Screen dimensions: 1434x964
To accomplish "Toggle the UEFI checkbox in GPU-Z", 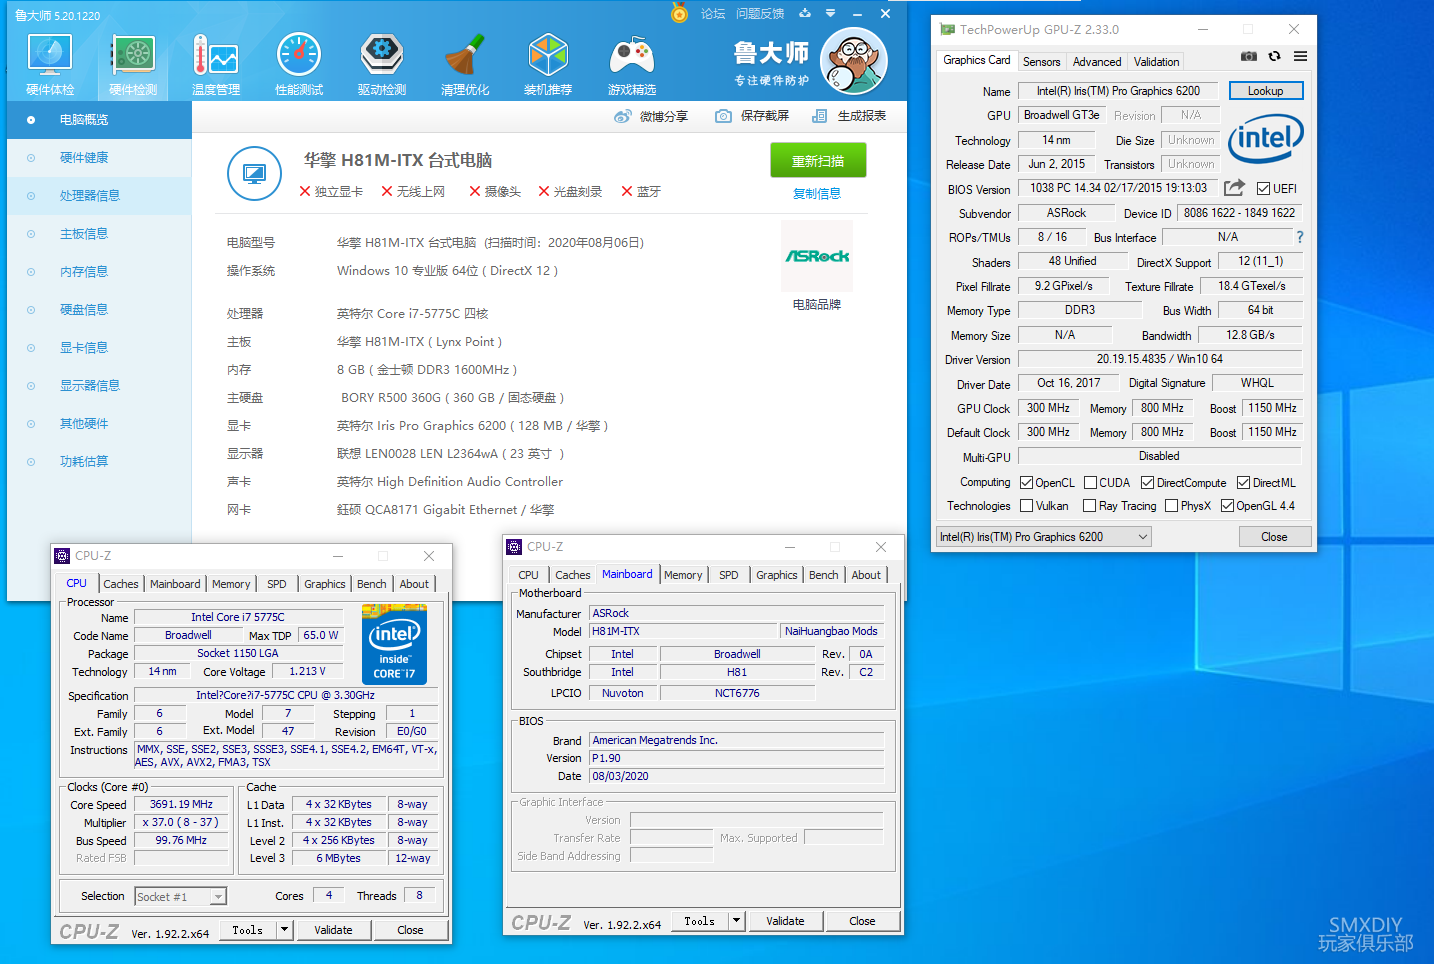I will click(1264, 189).
